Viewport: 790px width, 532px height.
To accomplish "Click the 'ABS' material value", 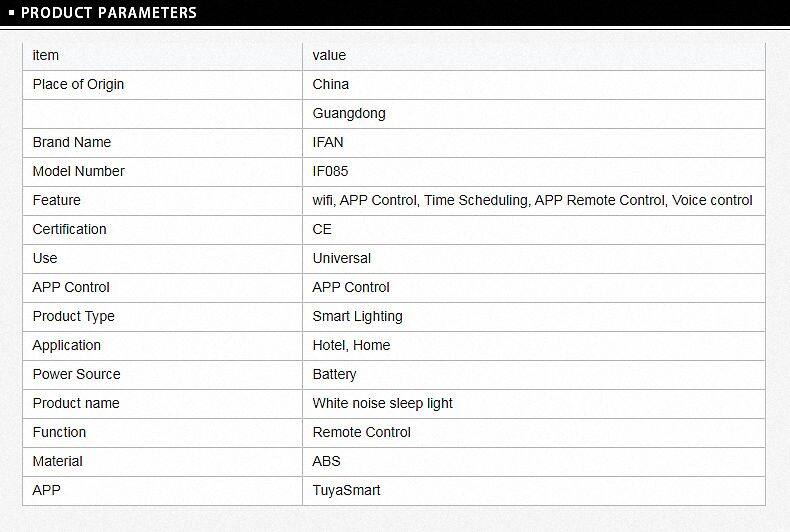I will click(326, 461).
